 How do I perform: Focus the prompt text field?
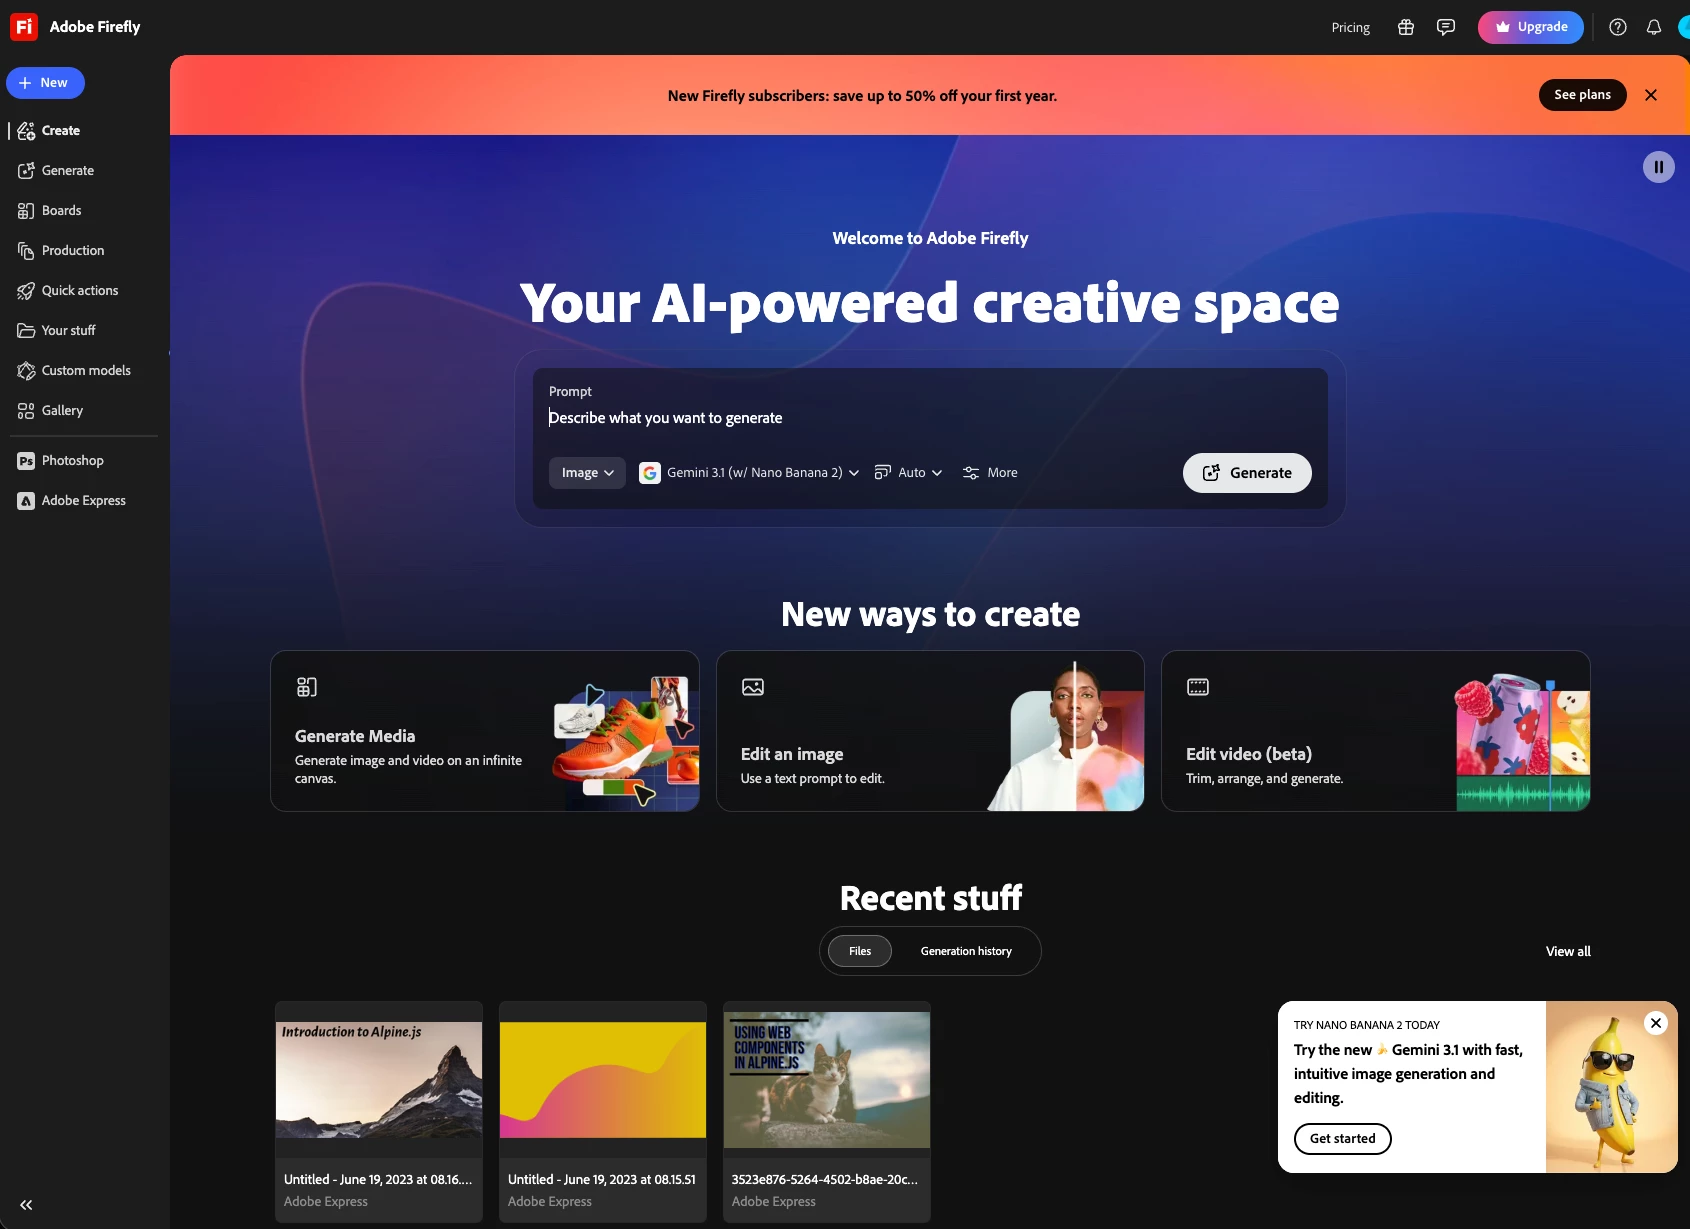930,418
